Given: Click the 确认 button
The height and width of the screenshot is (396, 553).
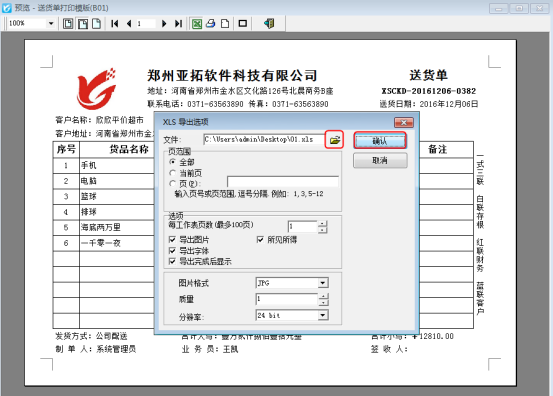Looking at the screenshot, I should [x=380, y=141].
